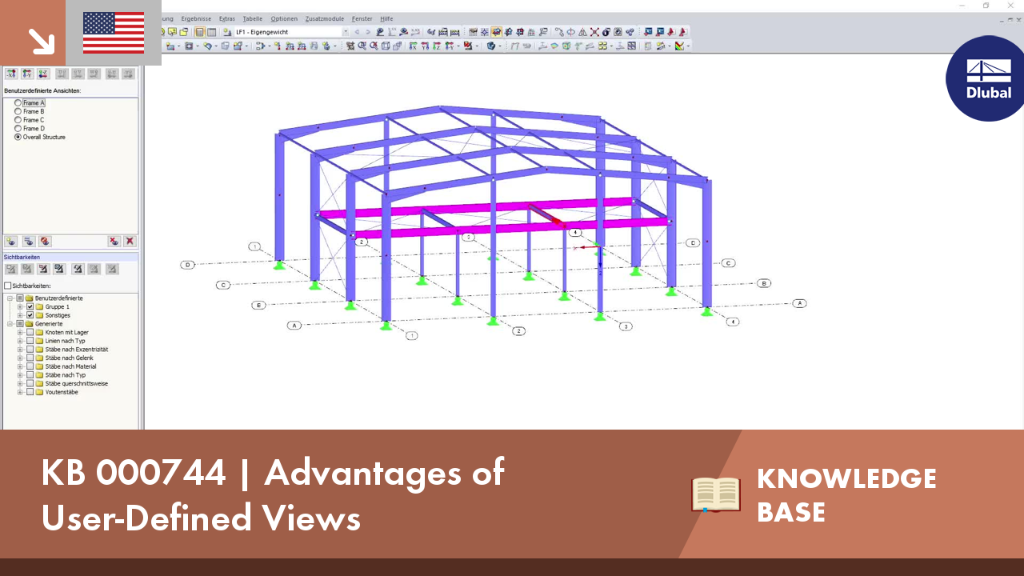Open the Zusatzmodule menu
This screenshot has height=576, width=1024.
pos(325,19)
